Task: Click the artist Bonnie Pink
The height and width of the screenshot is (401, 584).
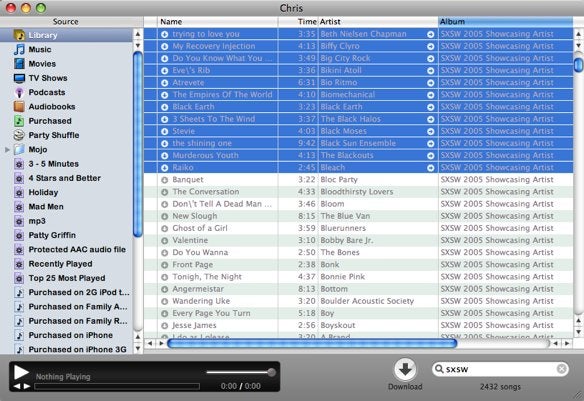Action: (x=343, y=277)
